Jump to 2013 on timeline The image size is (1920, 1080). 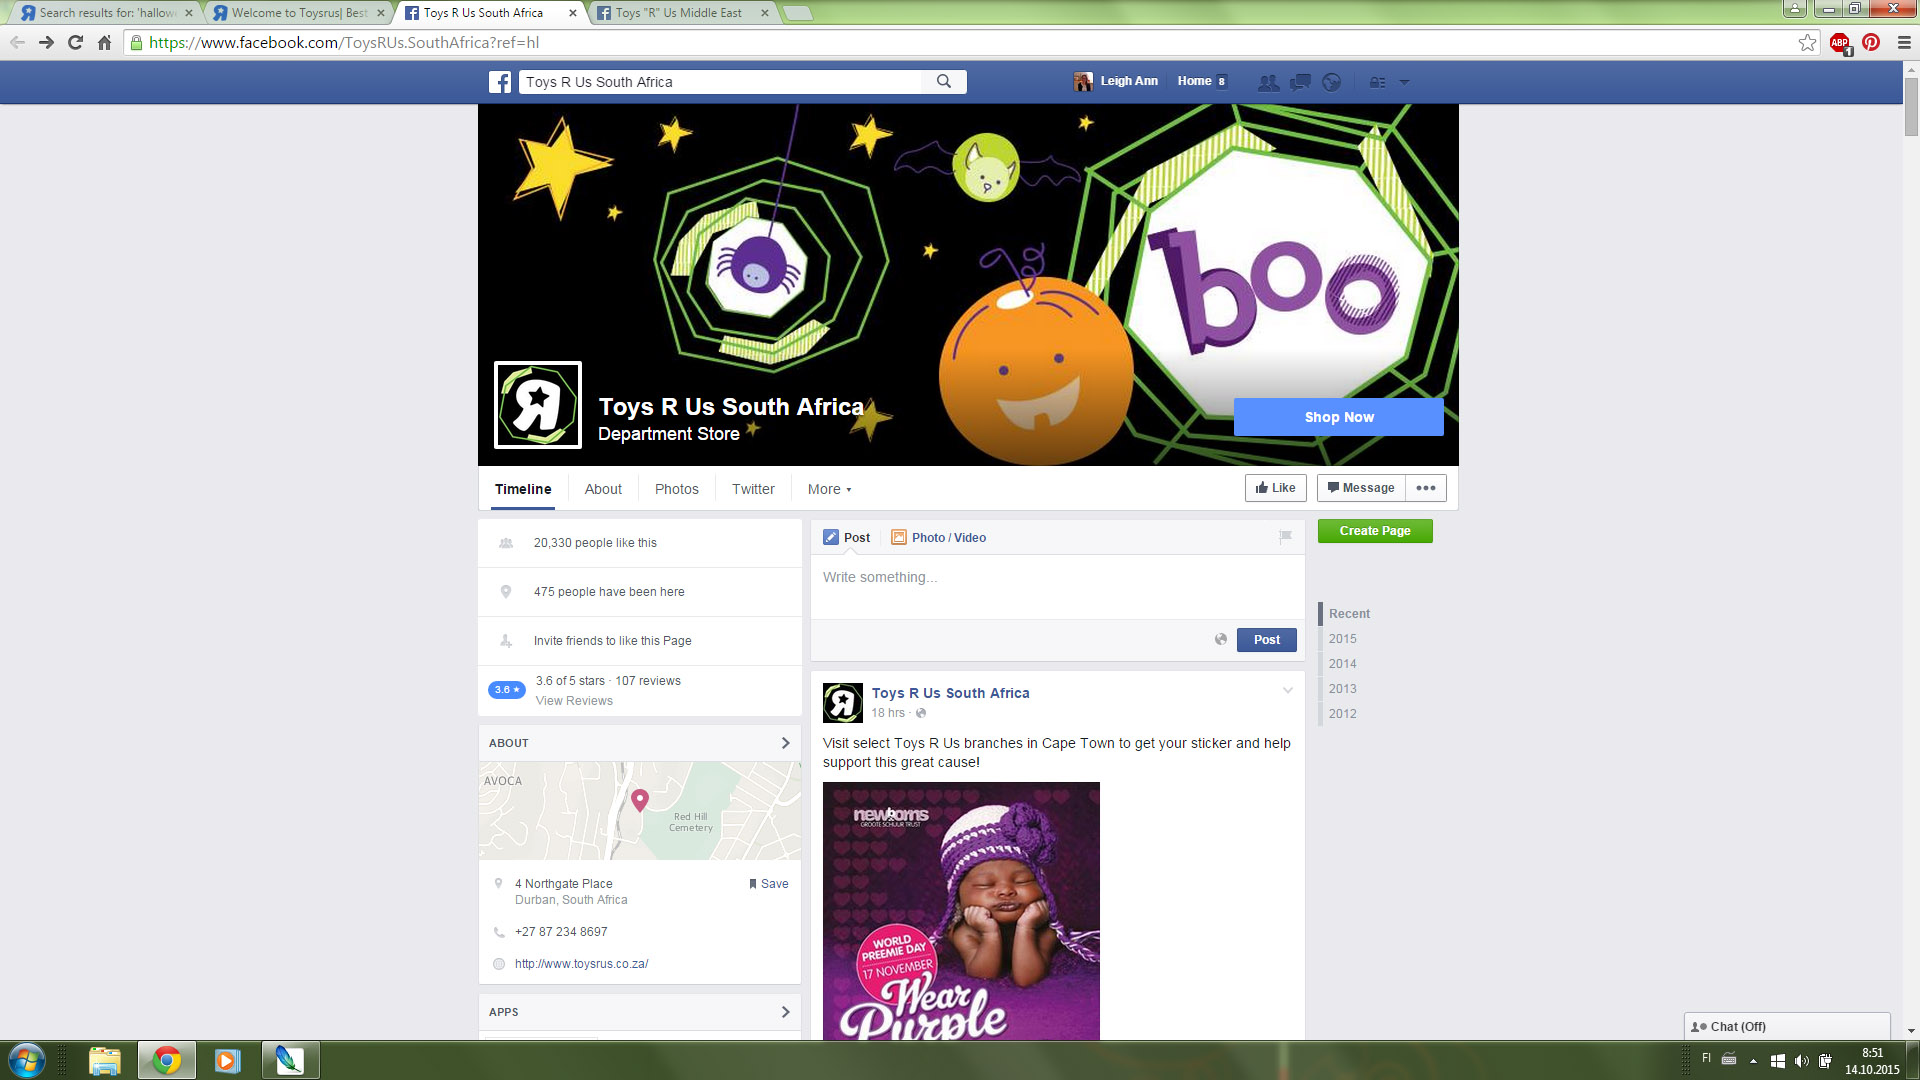pyautogui.click(x=1342, y=689)
